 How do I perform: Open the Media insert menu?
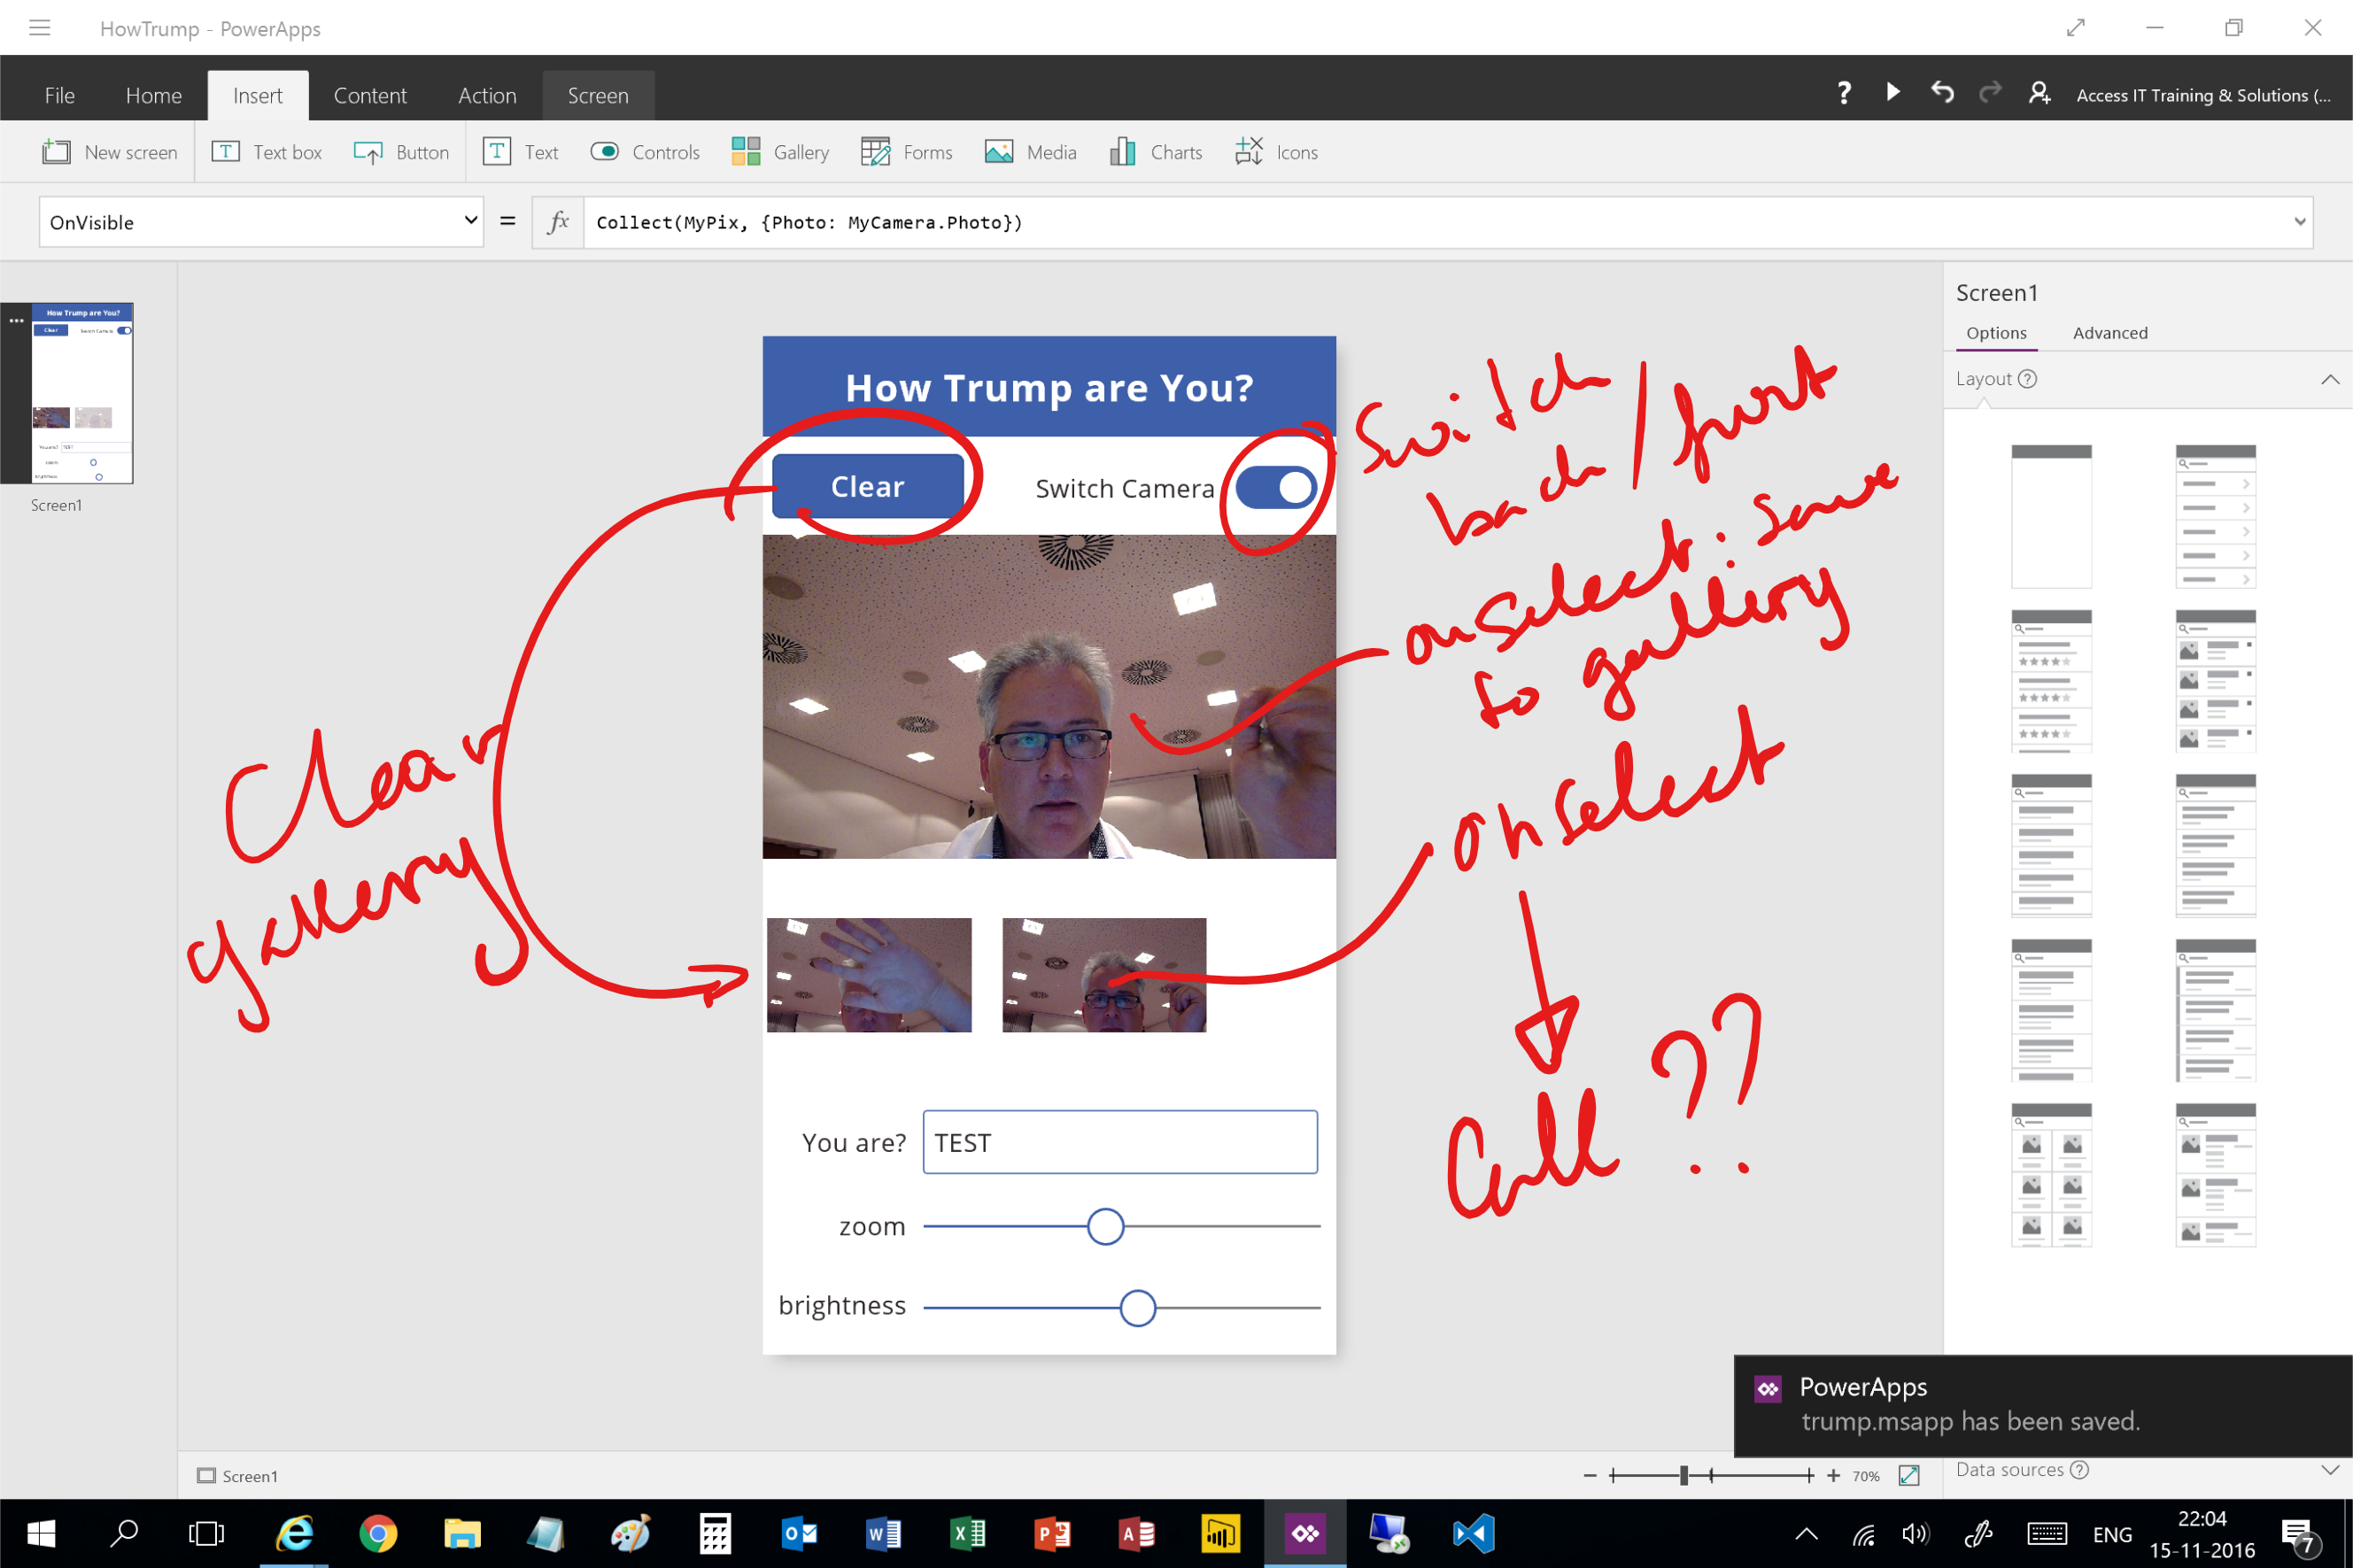pos(1031,152)
